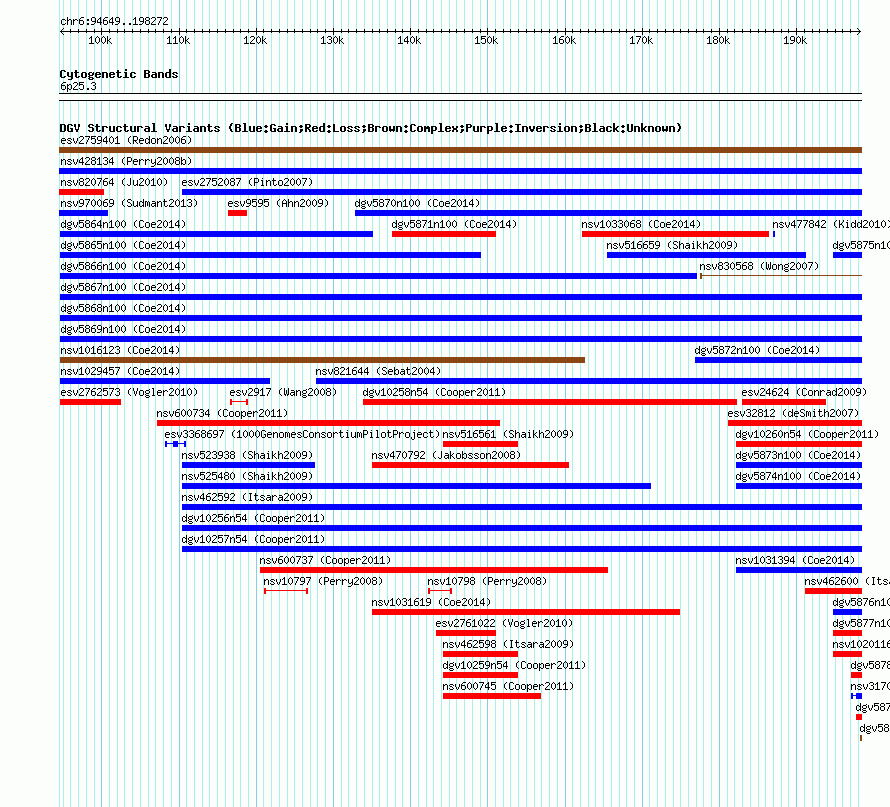Click nsv477842 (Kidd2010) label
This screenshot has height=807, width=890.
click(831, 224)
